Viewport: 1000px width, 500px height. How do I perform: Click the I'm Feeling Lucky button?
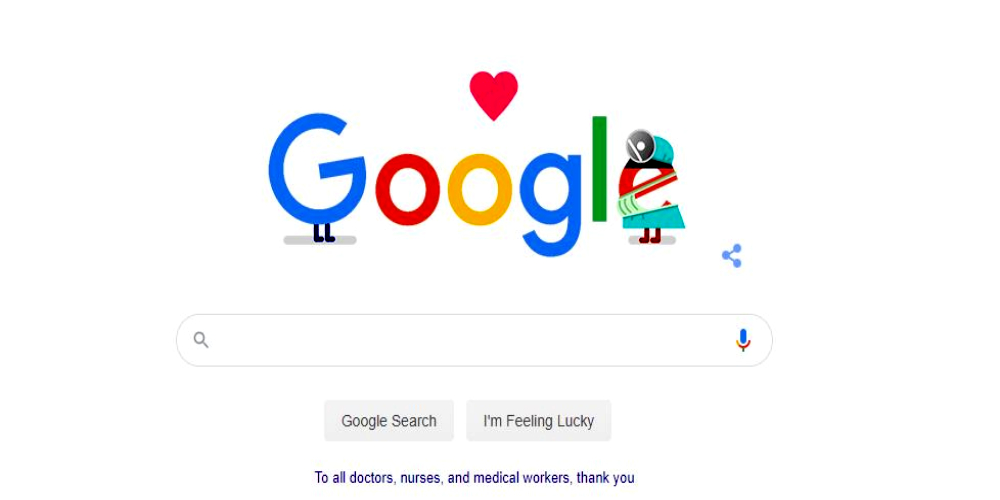click(539, 421)
